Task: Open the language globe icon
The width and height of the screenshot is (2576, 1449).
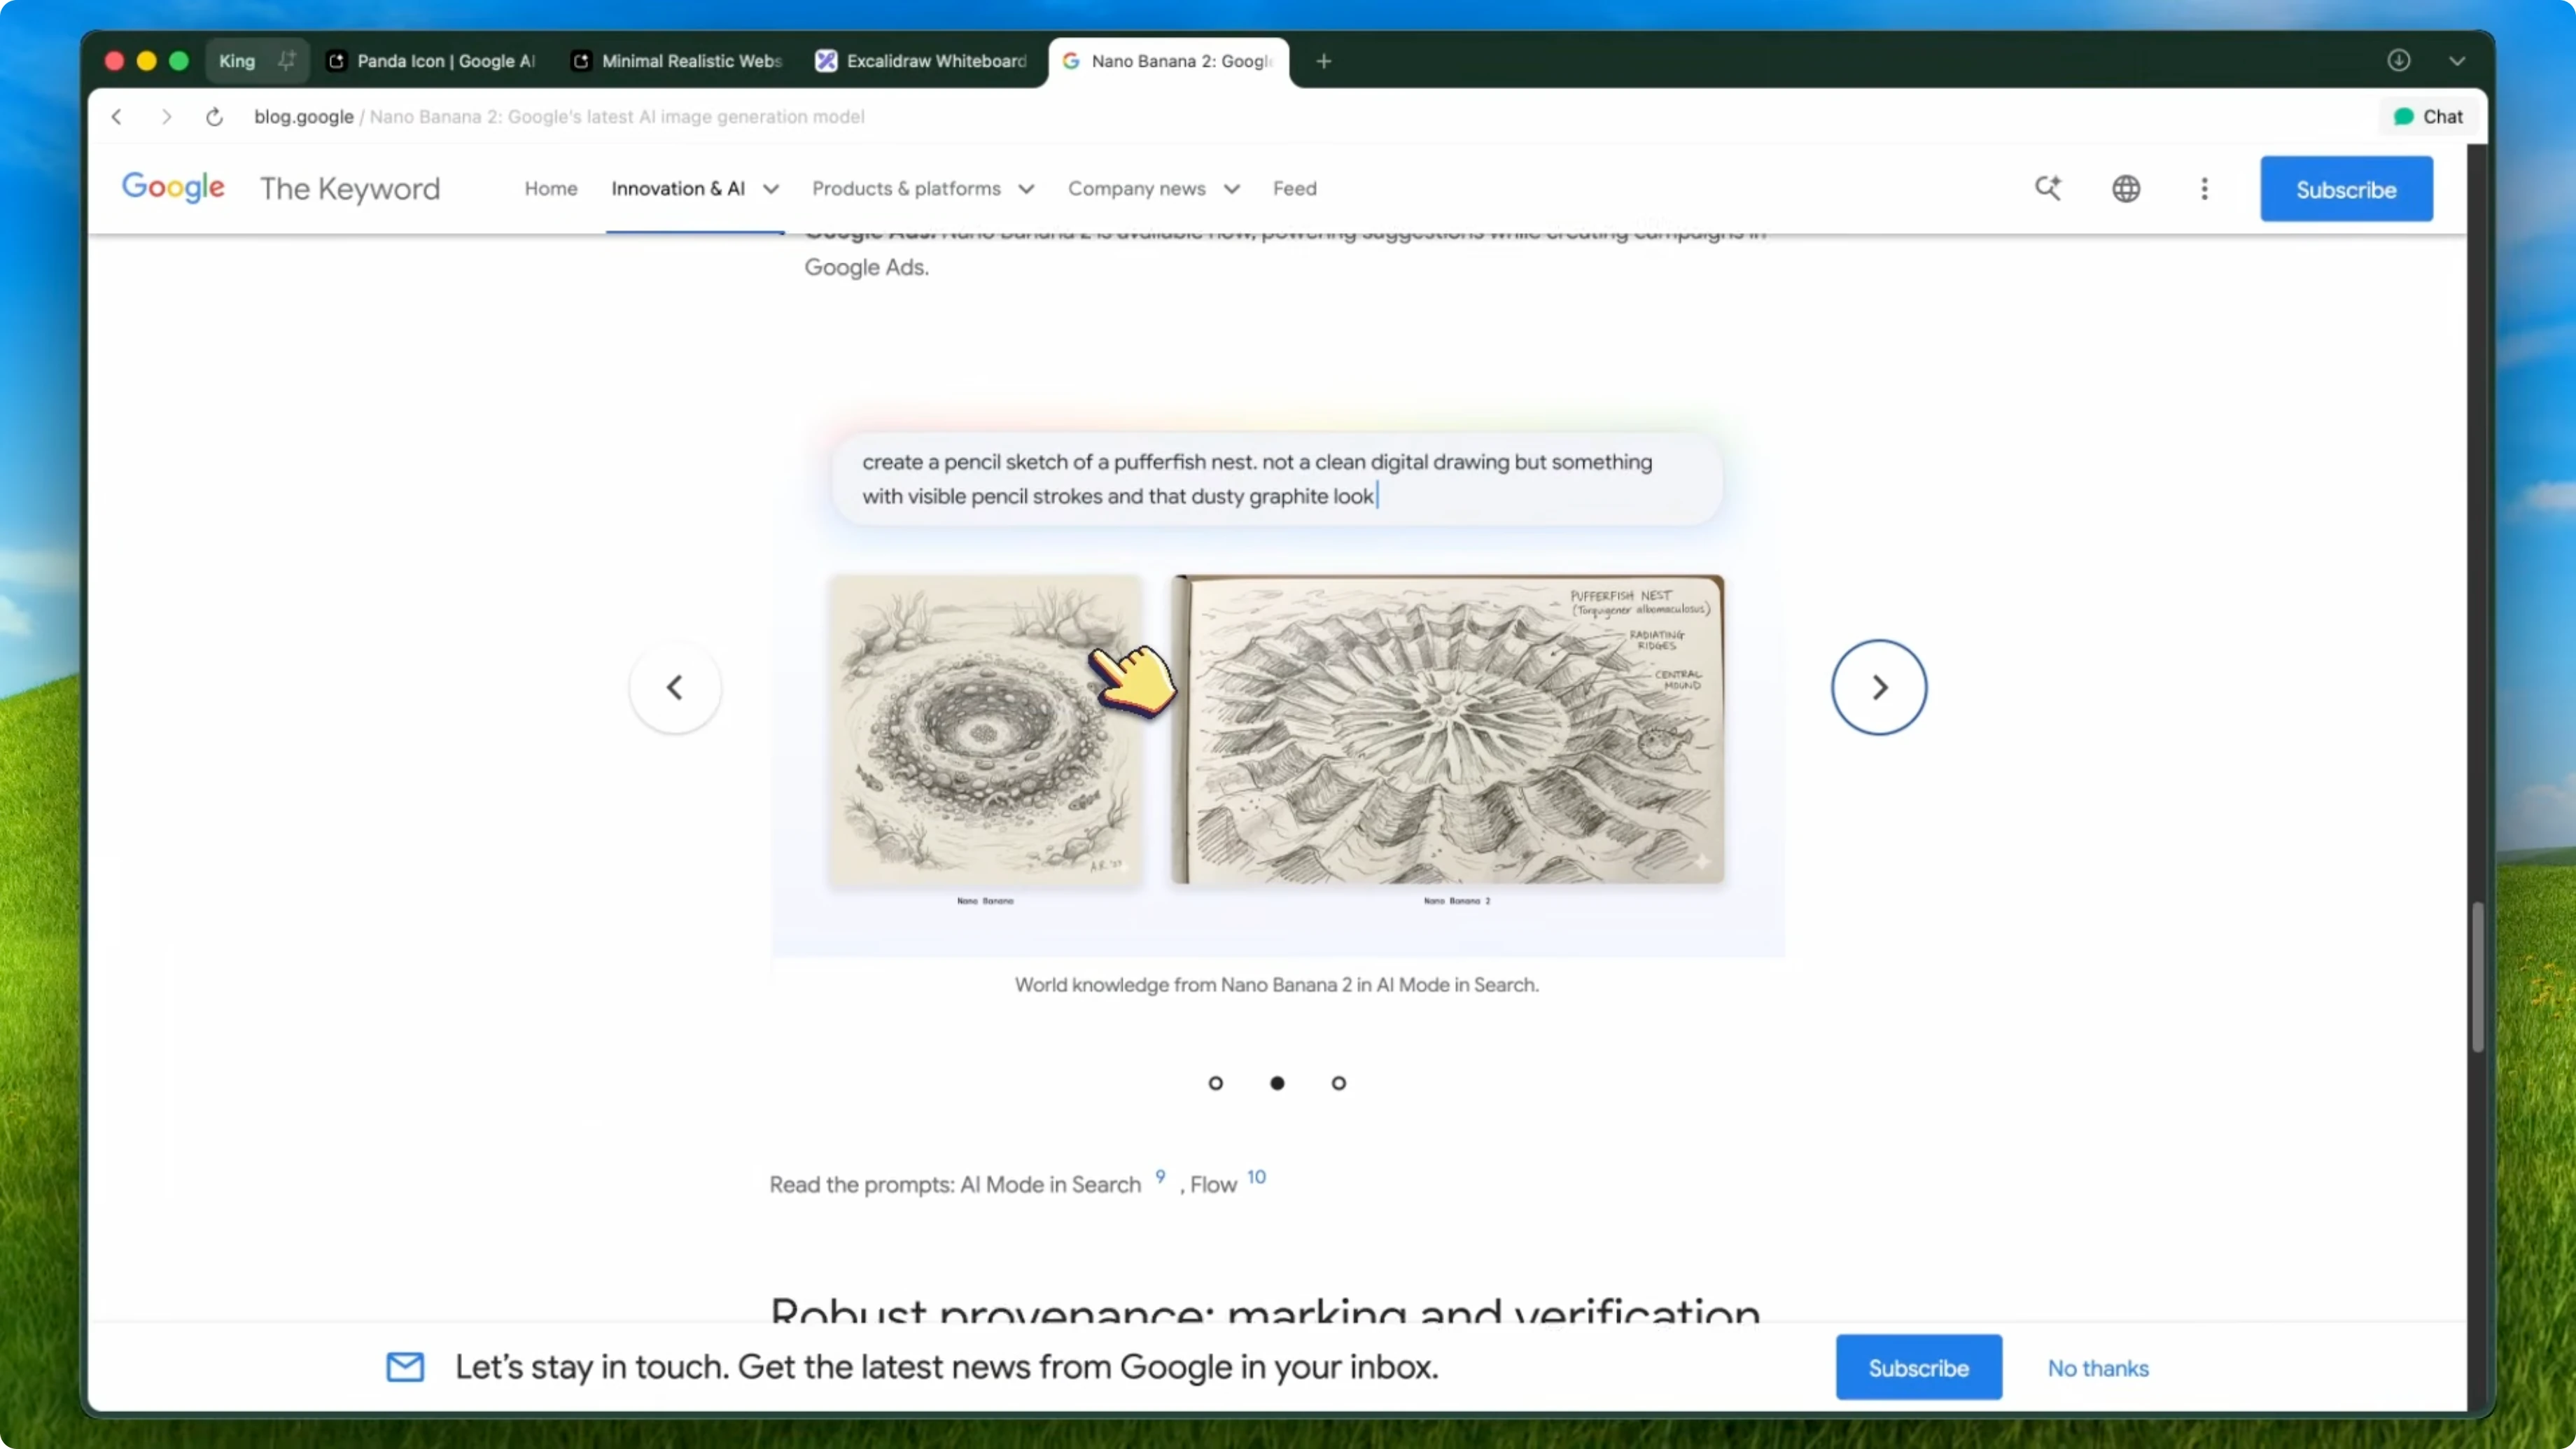Action: [2127, 188]
